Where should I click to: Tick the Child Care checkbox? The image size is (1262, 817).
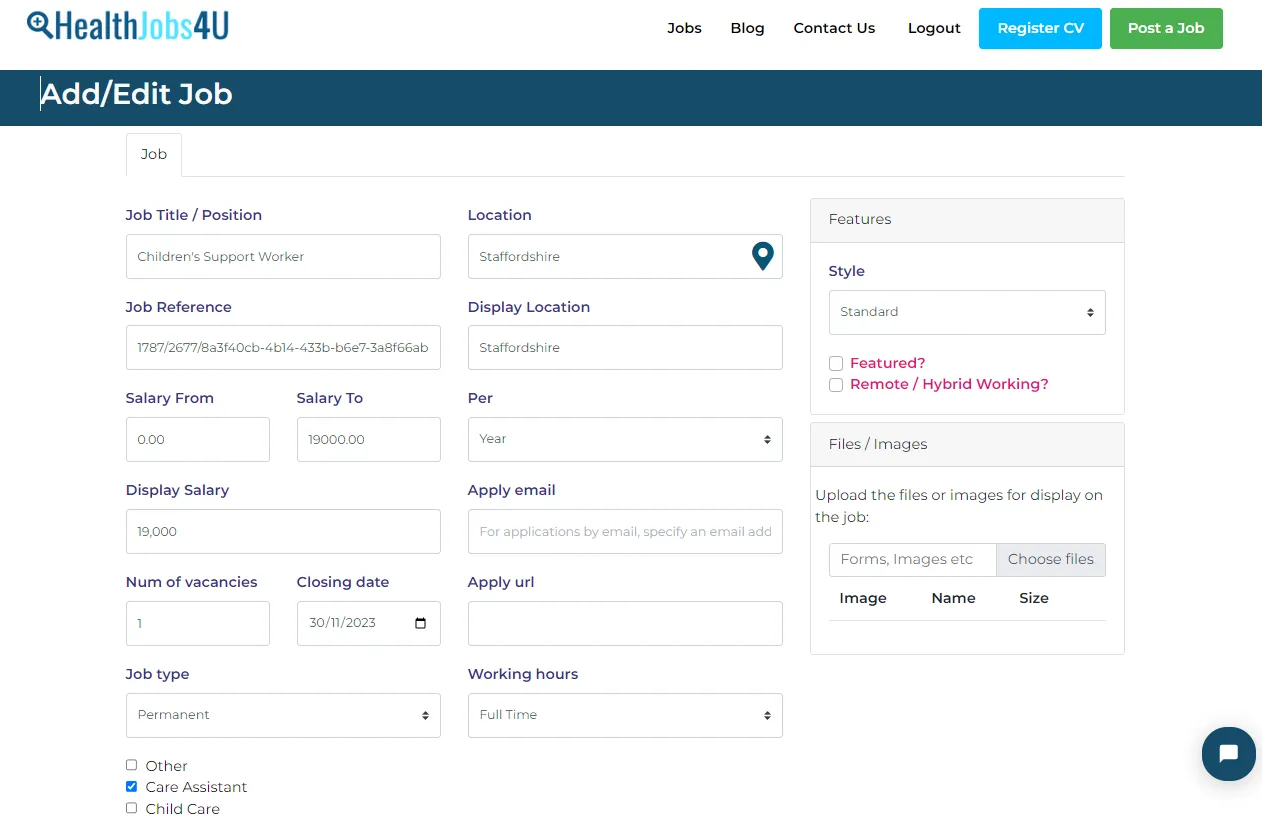[x=131, y=807]
